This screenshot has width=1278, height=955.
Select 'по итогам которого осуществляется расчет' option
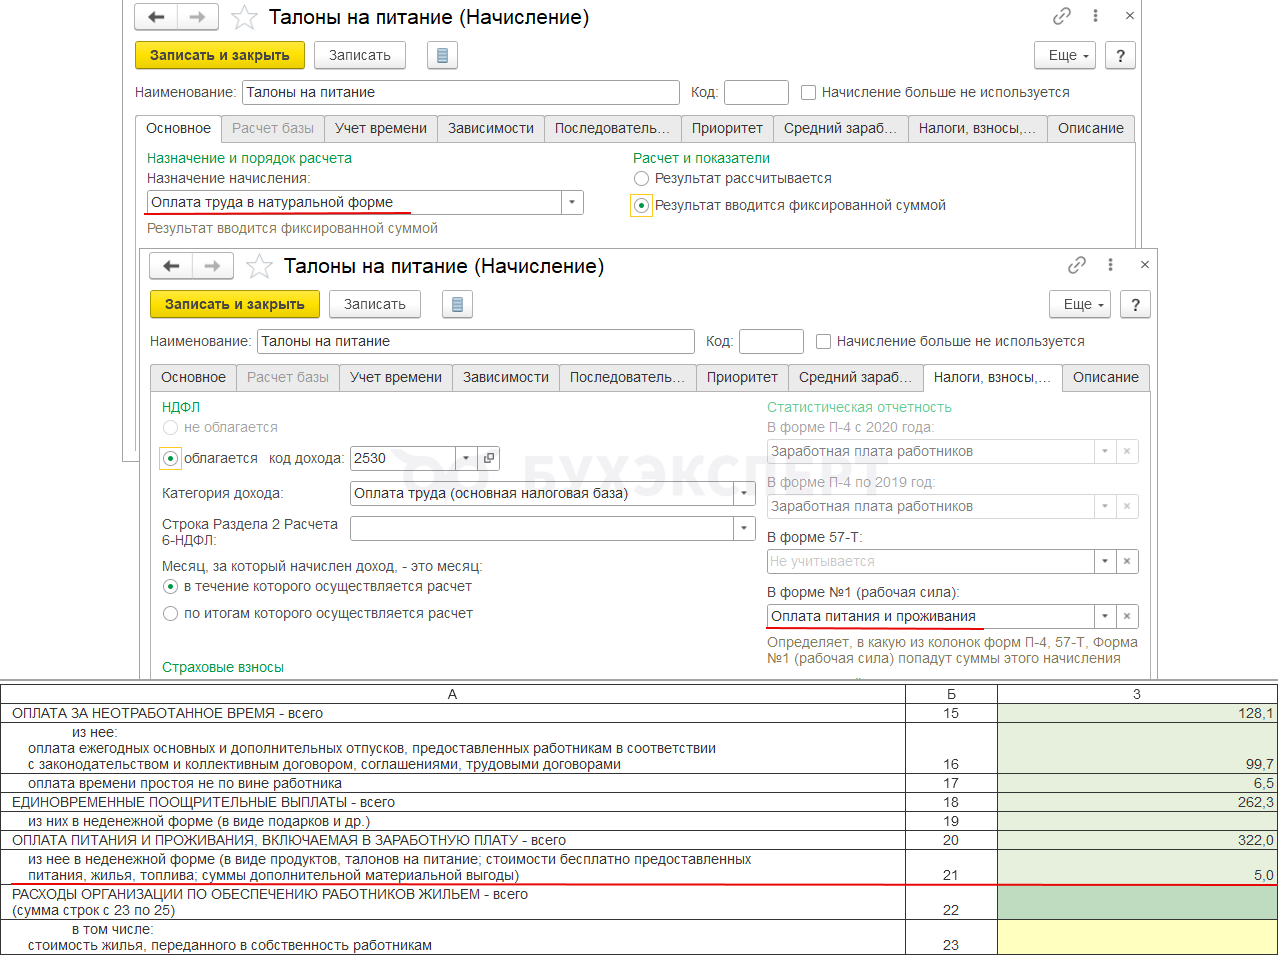point(171,613)
